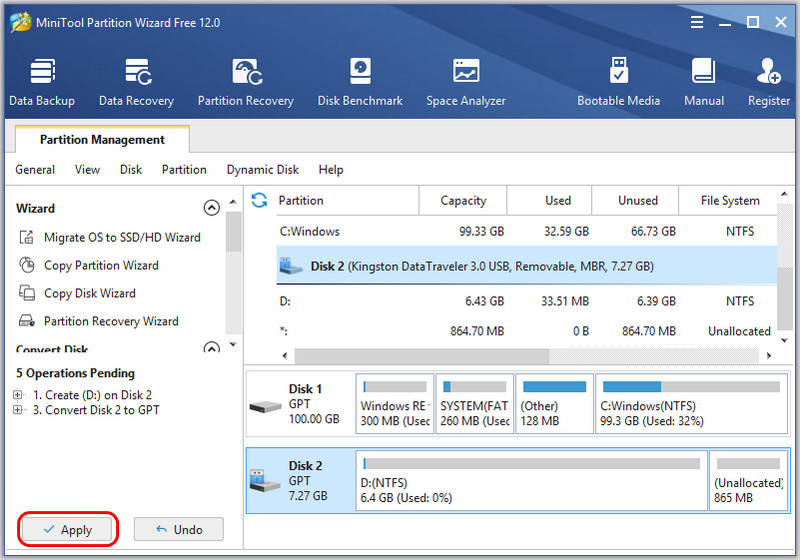This screenshot has width=800, height=560.
Task: Start Copy Partition Wizard
Action: (x=101, y=265)
